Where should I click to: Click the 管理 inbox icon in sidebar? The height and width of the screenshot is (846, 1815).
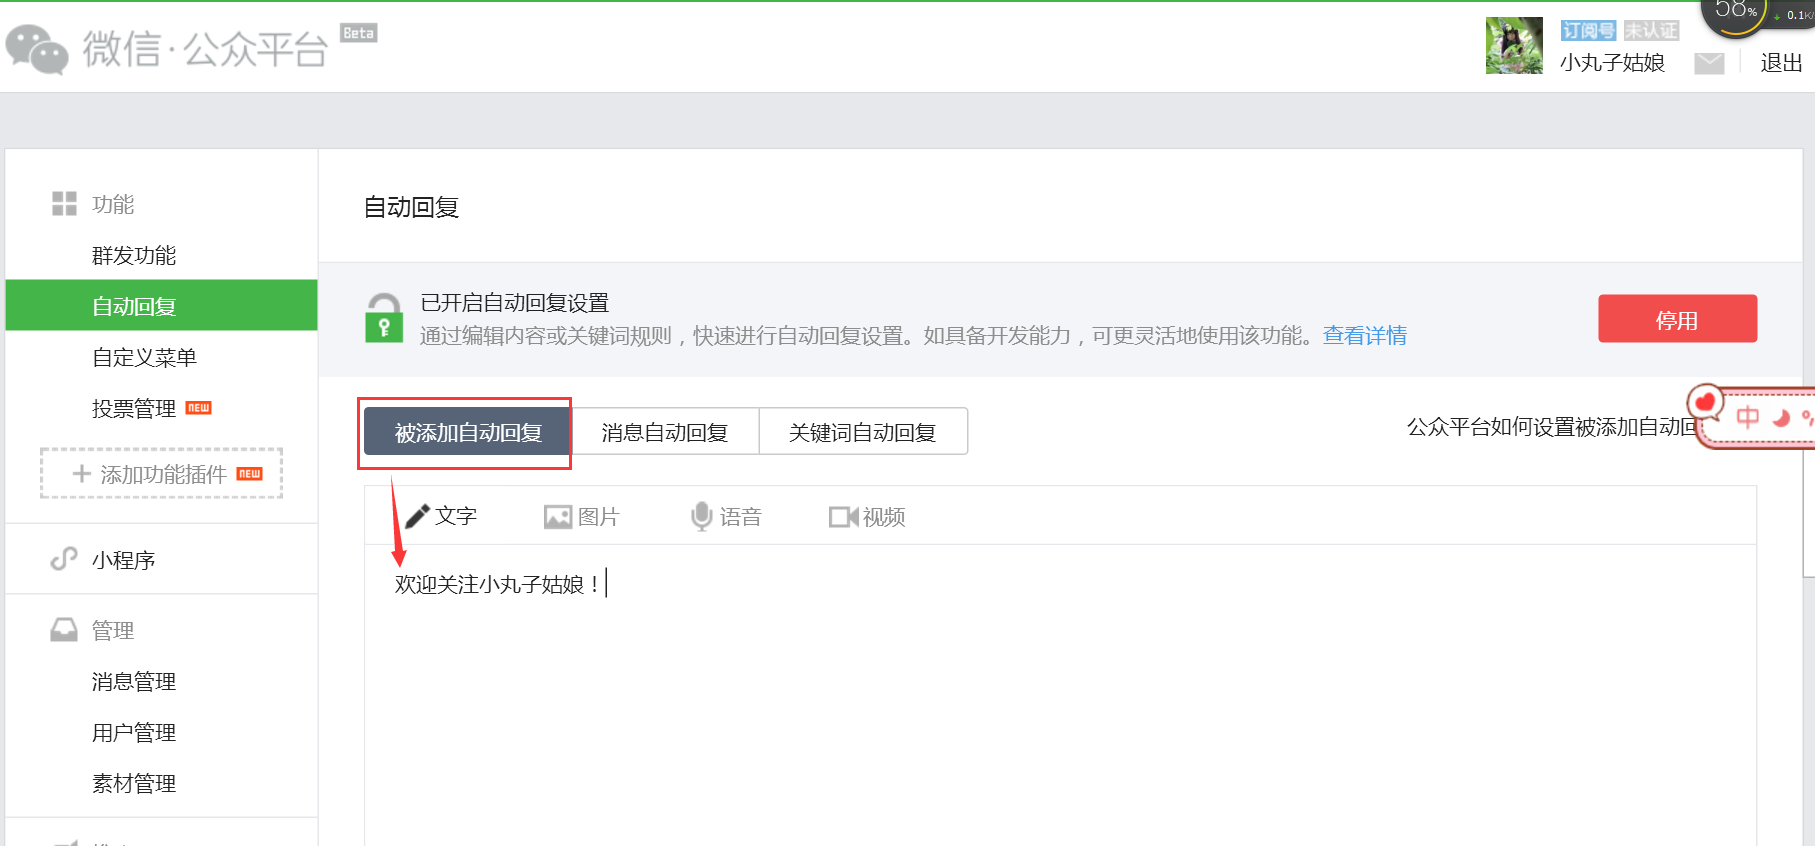click(64, 630)
